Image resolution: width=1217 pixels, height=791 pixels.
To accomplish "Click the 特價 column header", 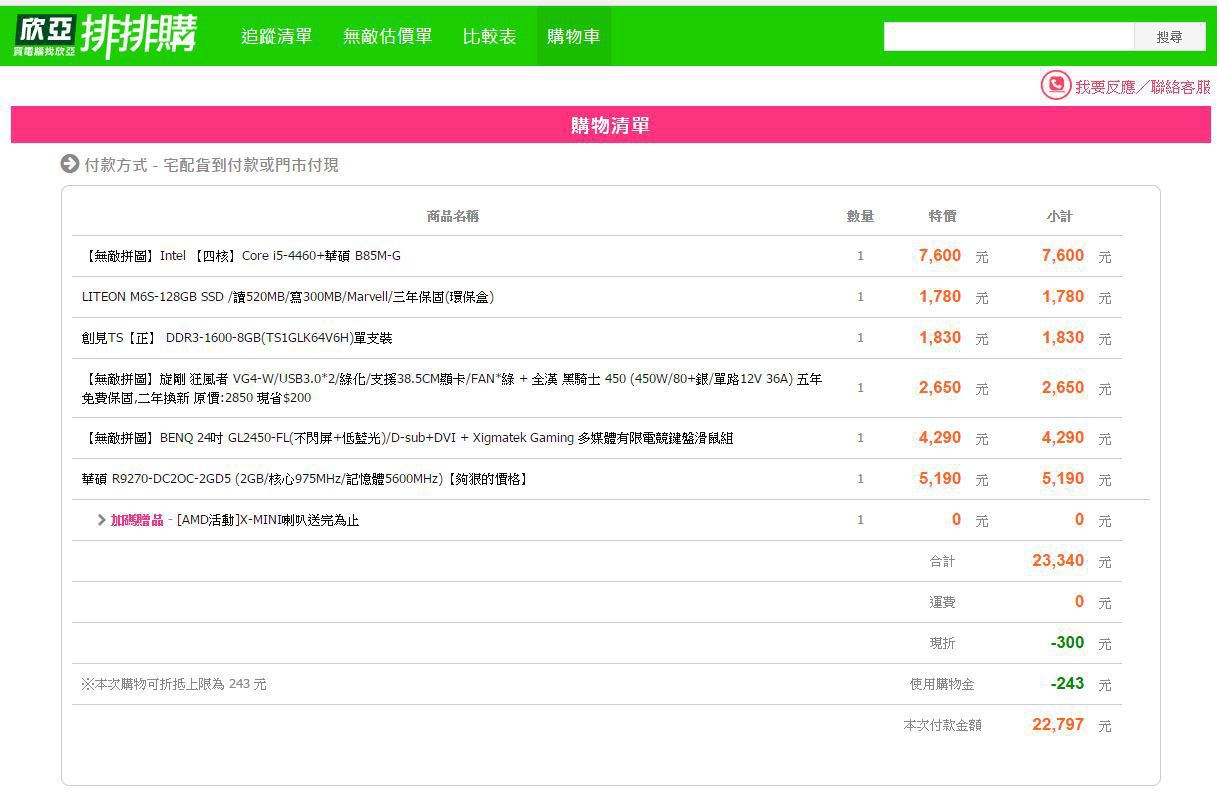I will (942, 216).
